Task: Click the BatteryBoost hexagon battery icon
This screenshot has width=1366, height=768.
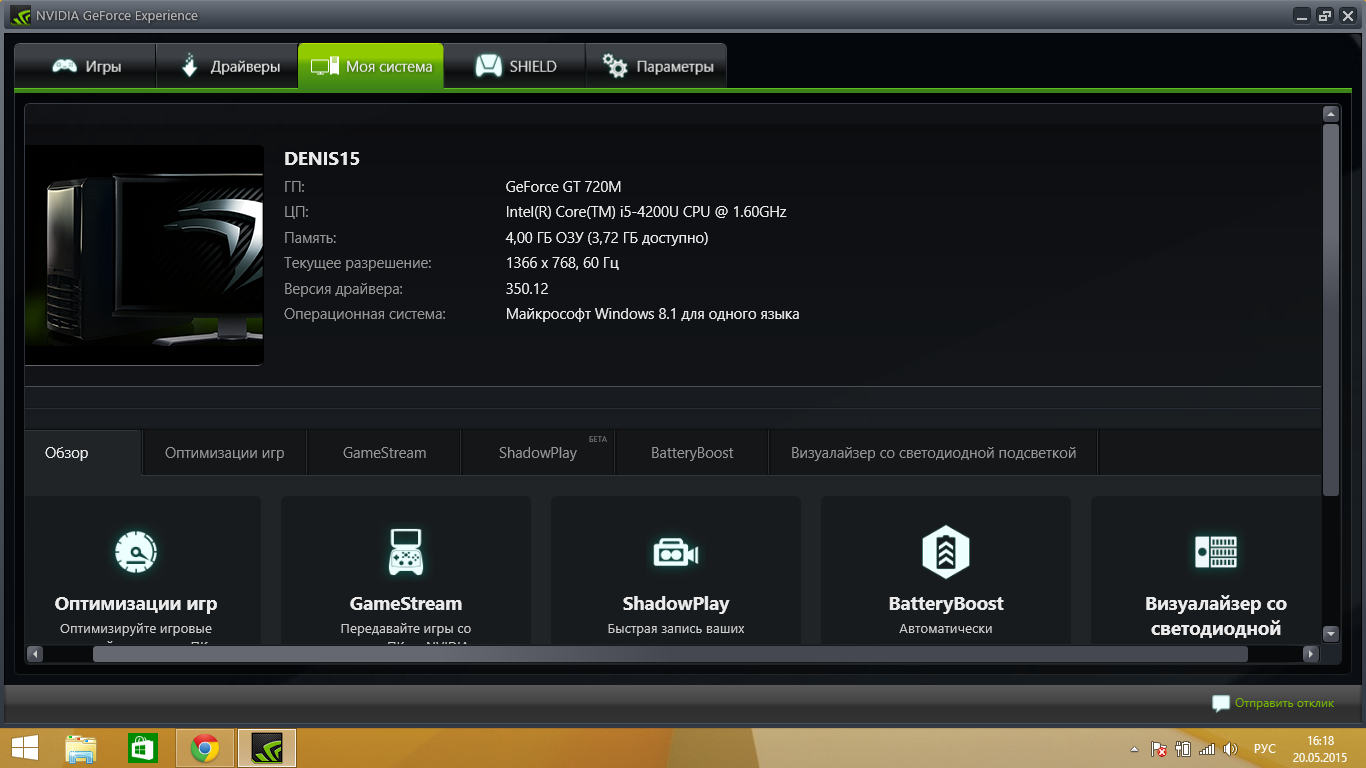Action: (946, 551)
